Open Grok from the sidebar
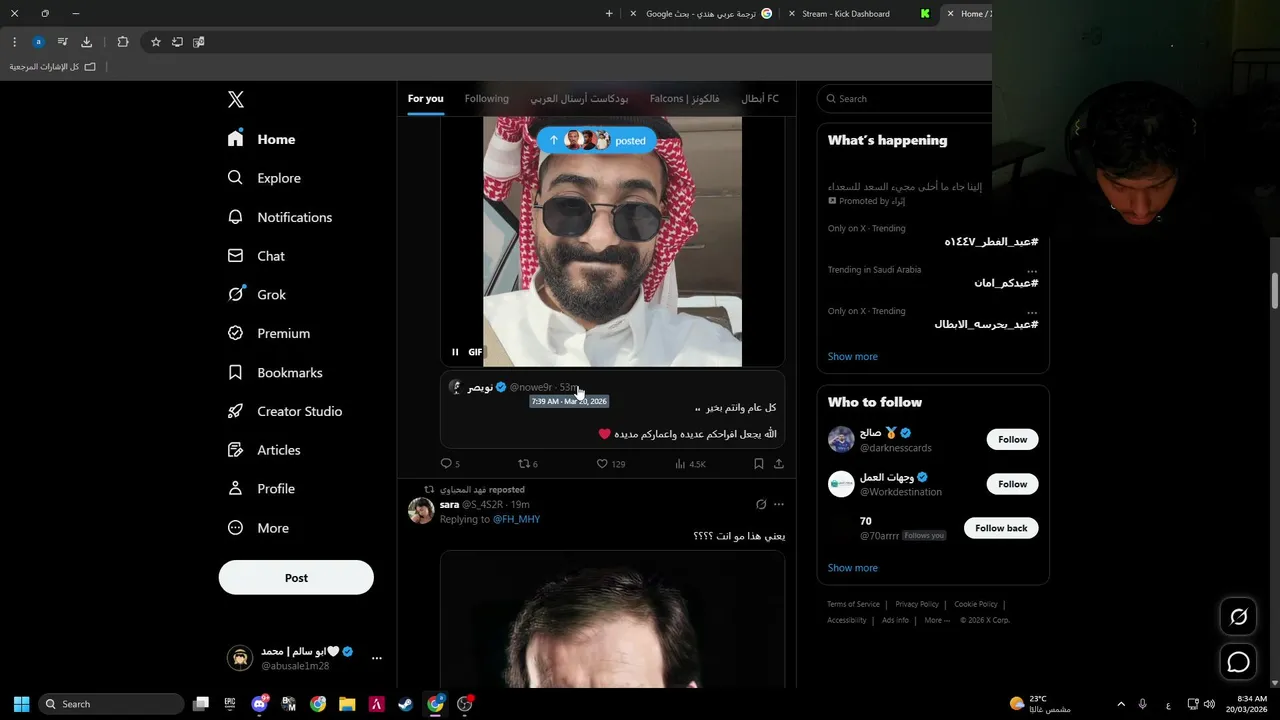 (257, 295)
